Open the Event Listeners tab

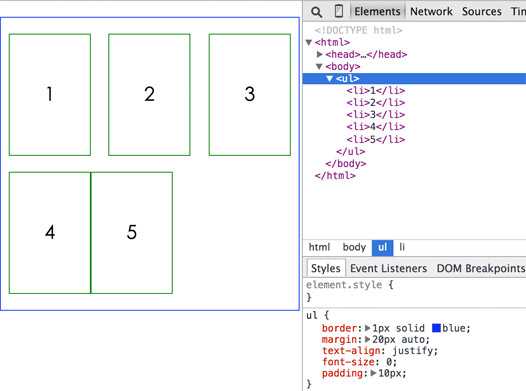[388, 268]
